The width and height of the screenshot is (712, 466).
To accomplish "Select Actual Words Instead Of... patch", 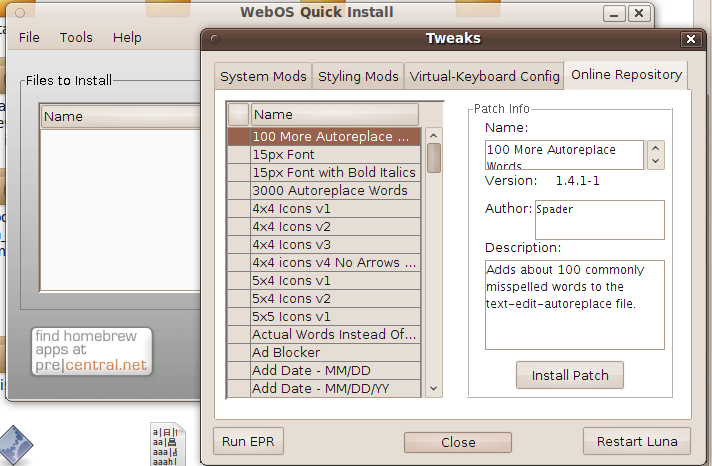I will pos(336,334).
